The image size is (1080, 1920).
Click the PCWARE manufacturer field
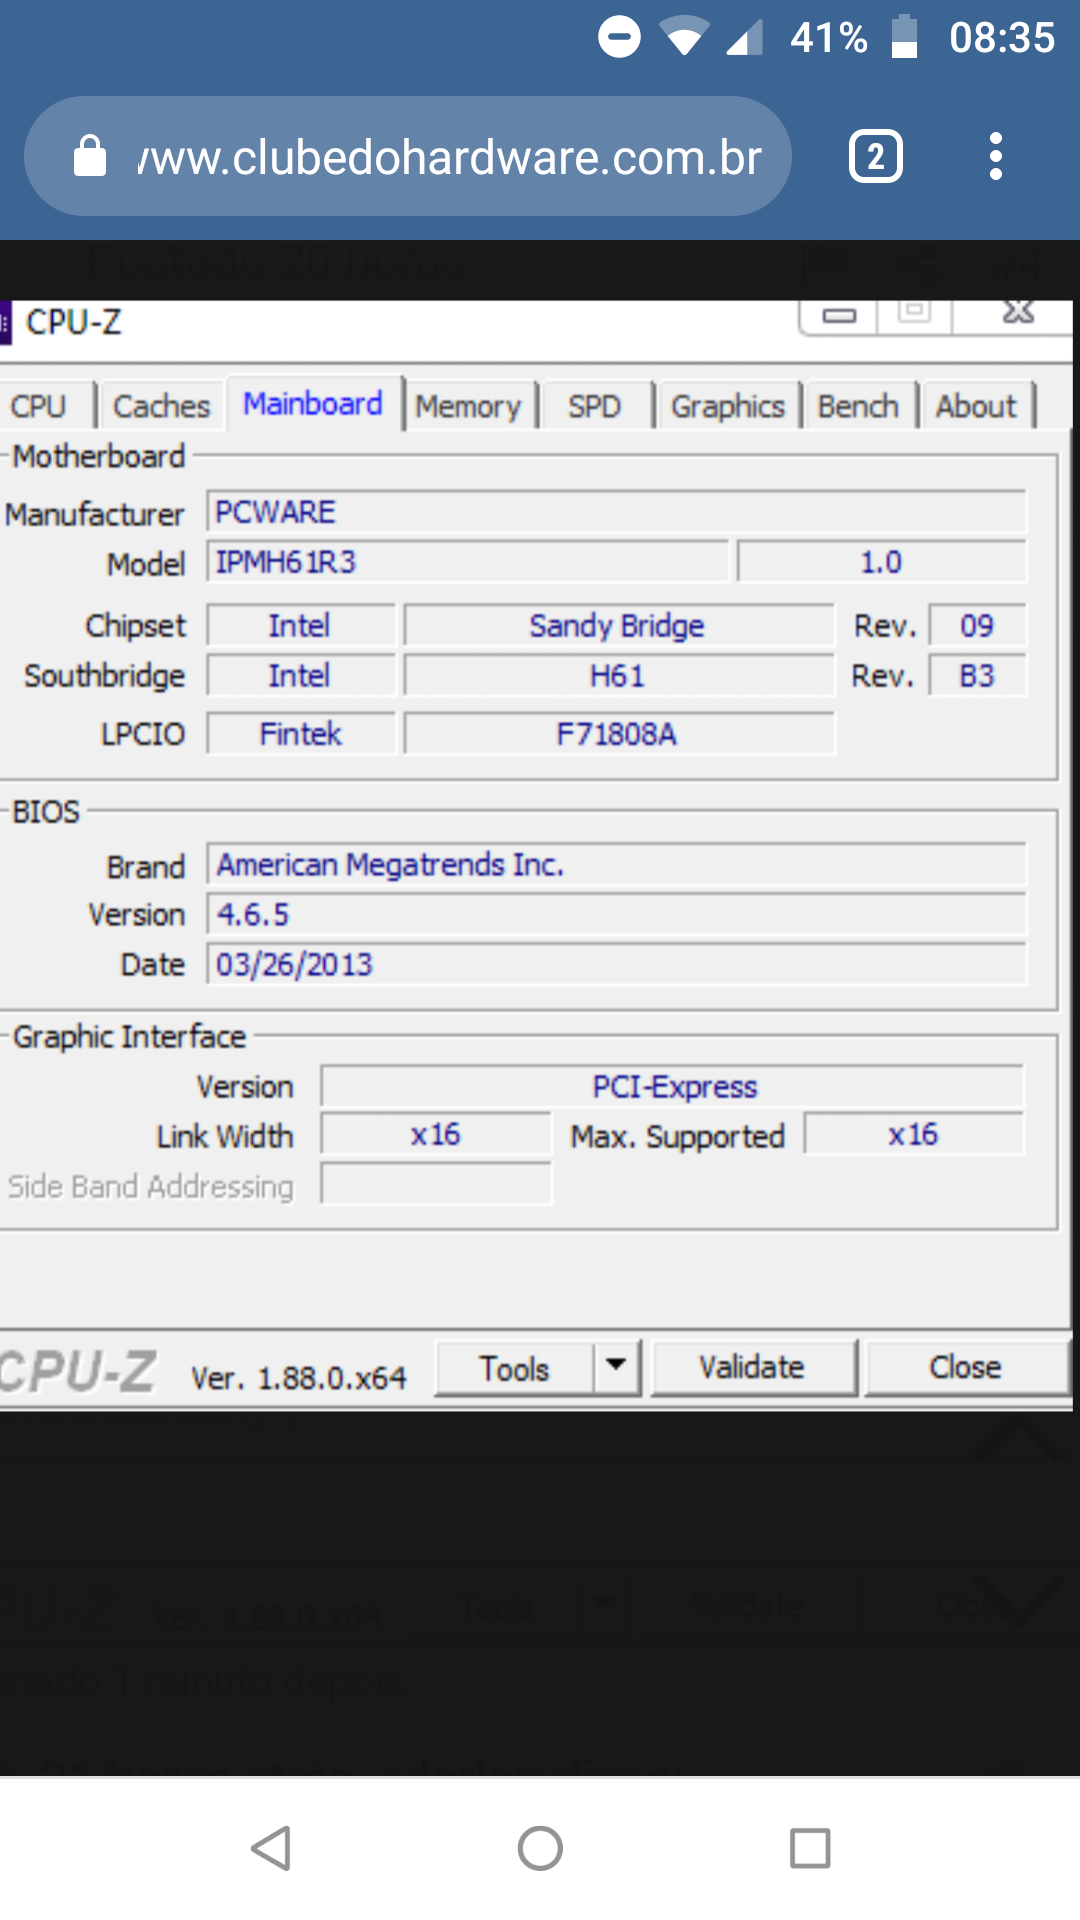616,512
